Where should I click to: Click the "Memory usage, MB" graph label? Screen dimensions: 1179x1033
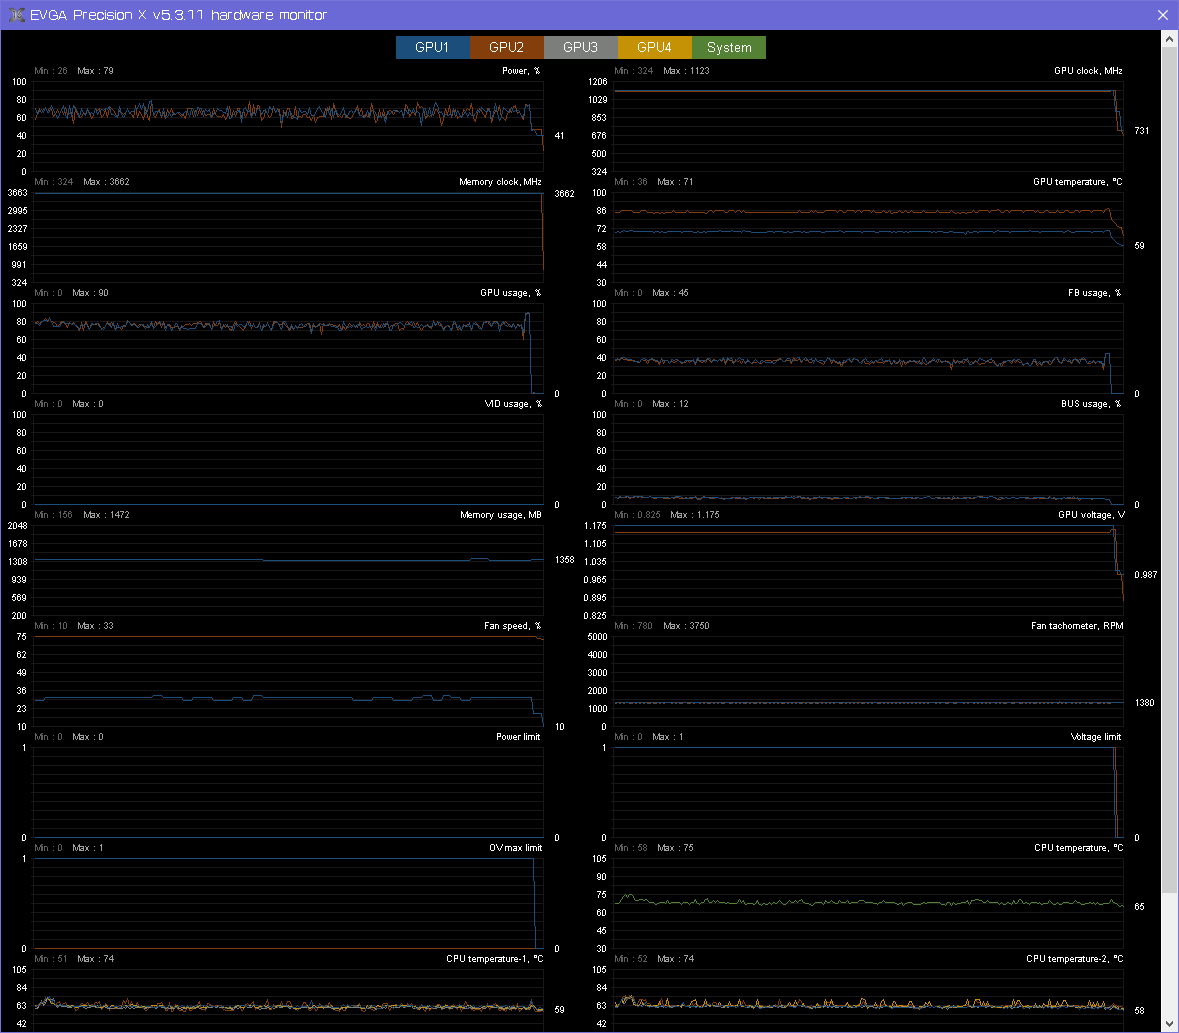(x=501, y=515)
